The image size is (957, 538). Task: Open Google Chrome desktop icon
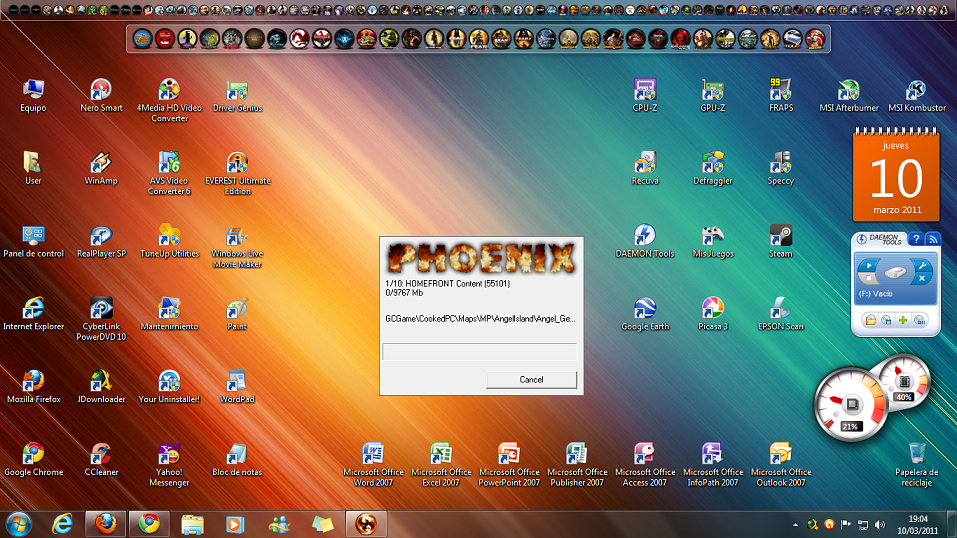(33, 460)
